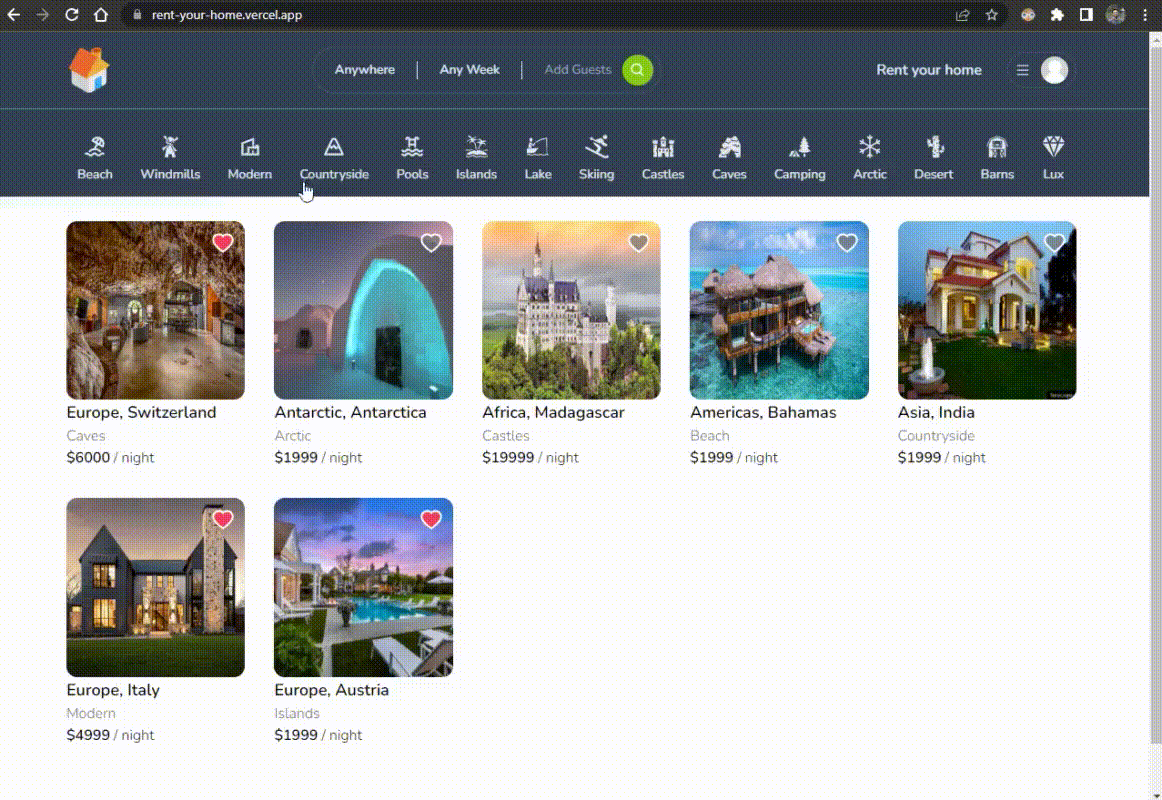Click the Americas, Bahamas listing title
The image size is (1162, 800).
point(763,413)
